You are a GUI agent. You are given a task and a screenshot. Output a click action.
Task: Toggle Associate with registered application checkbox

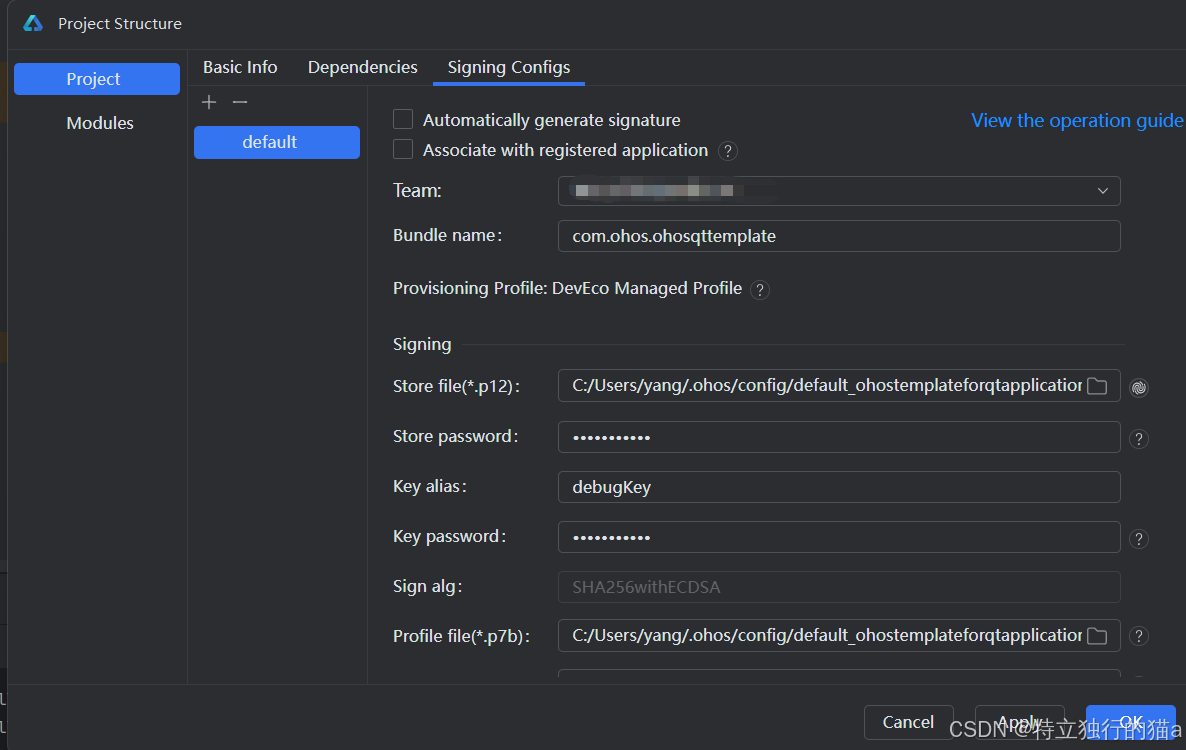click(403, 149)
